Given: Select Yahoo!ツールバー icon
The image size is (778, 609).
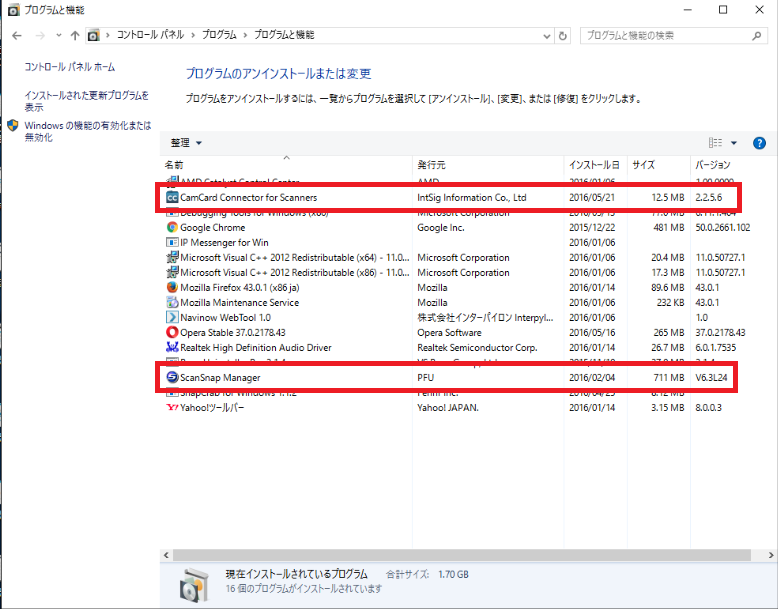Looking at the screenshot, I should click(172, 407).
